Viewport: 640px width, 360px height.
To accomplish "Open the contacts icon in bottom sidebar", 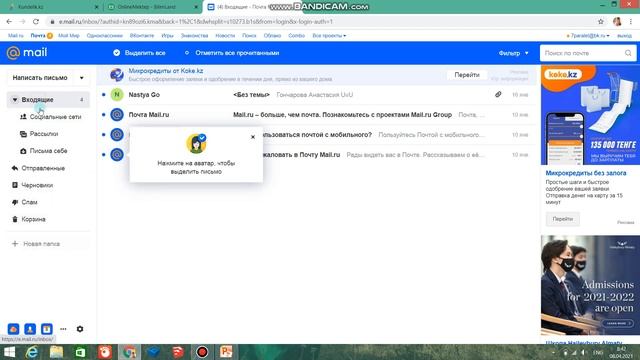I will click(x=30, y=329).
